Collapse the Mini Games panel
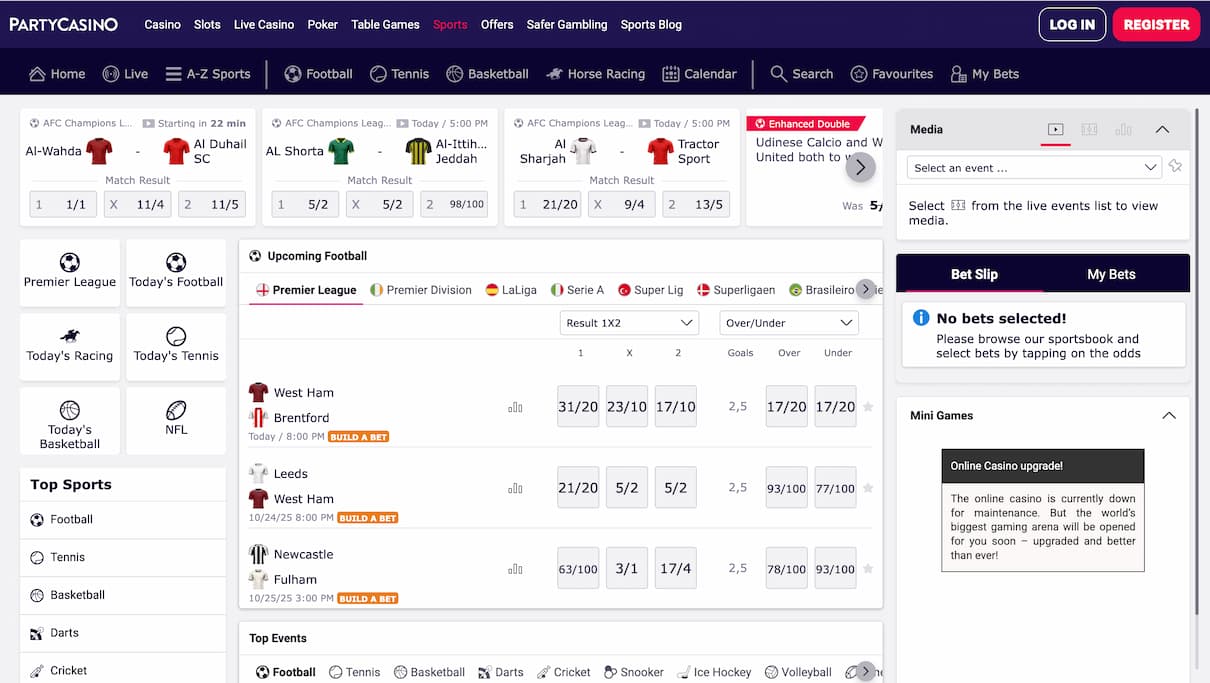The width and height of the screenshot is (1210, 683). [1168, 416]
